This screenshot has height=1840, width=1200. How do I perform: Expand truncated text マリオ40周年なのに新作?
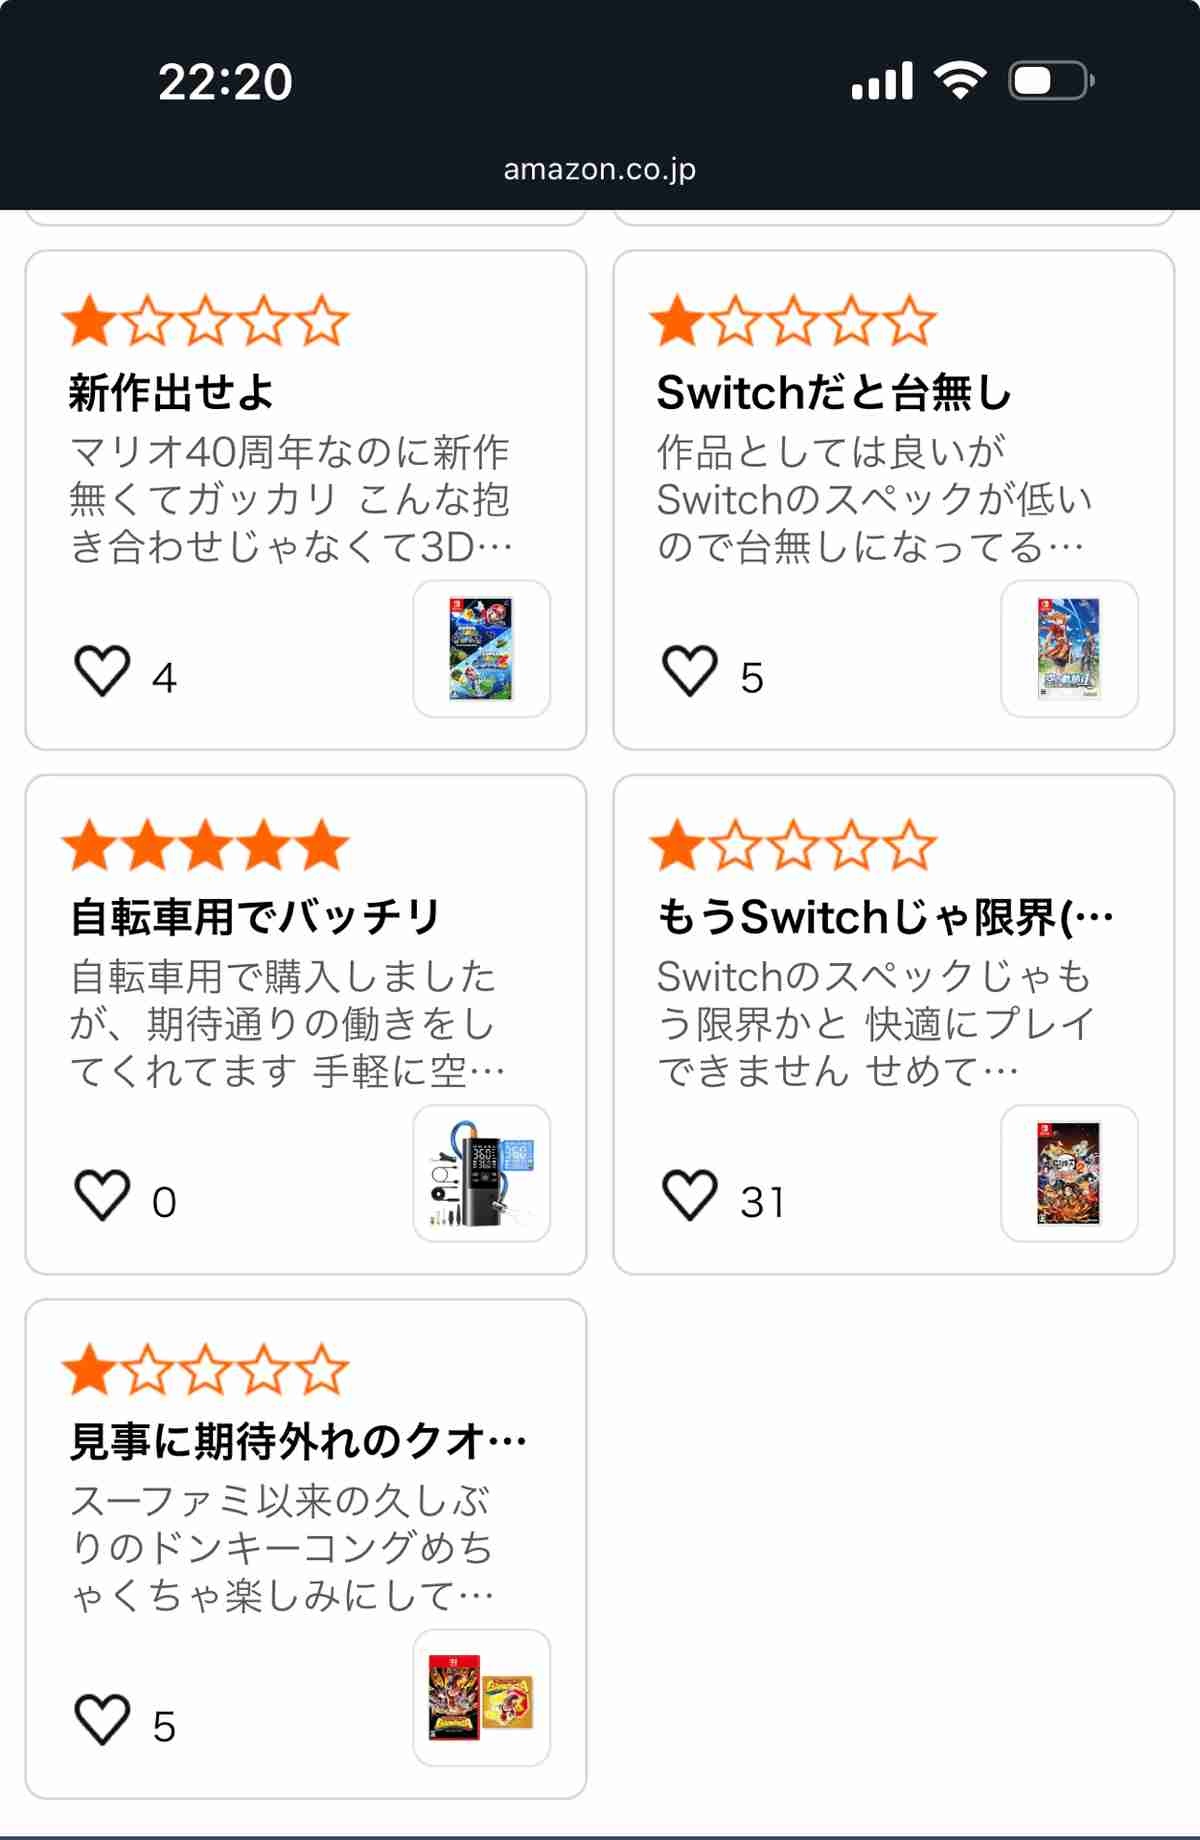click(290, 499)
